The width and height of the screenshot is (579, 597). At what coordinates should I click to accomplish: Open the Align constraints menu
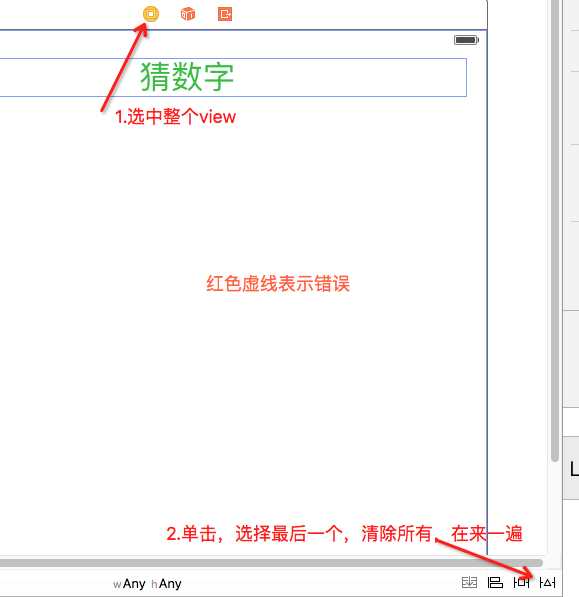point(495,582)
